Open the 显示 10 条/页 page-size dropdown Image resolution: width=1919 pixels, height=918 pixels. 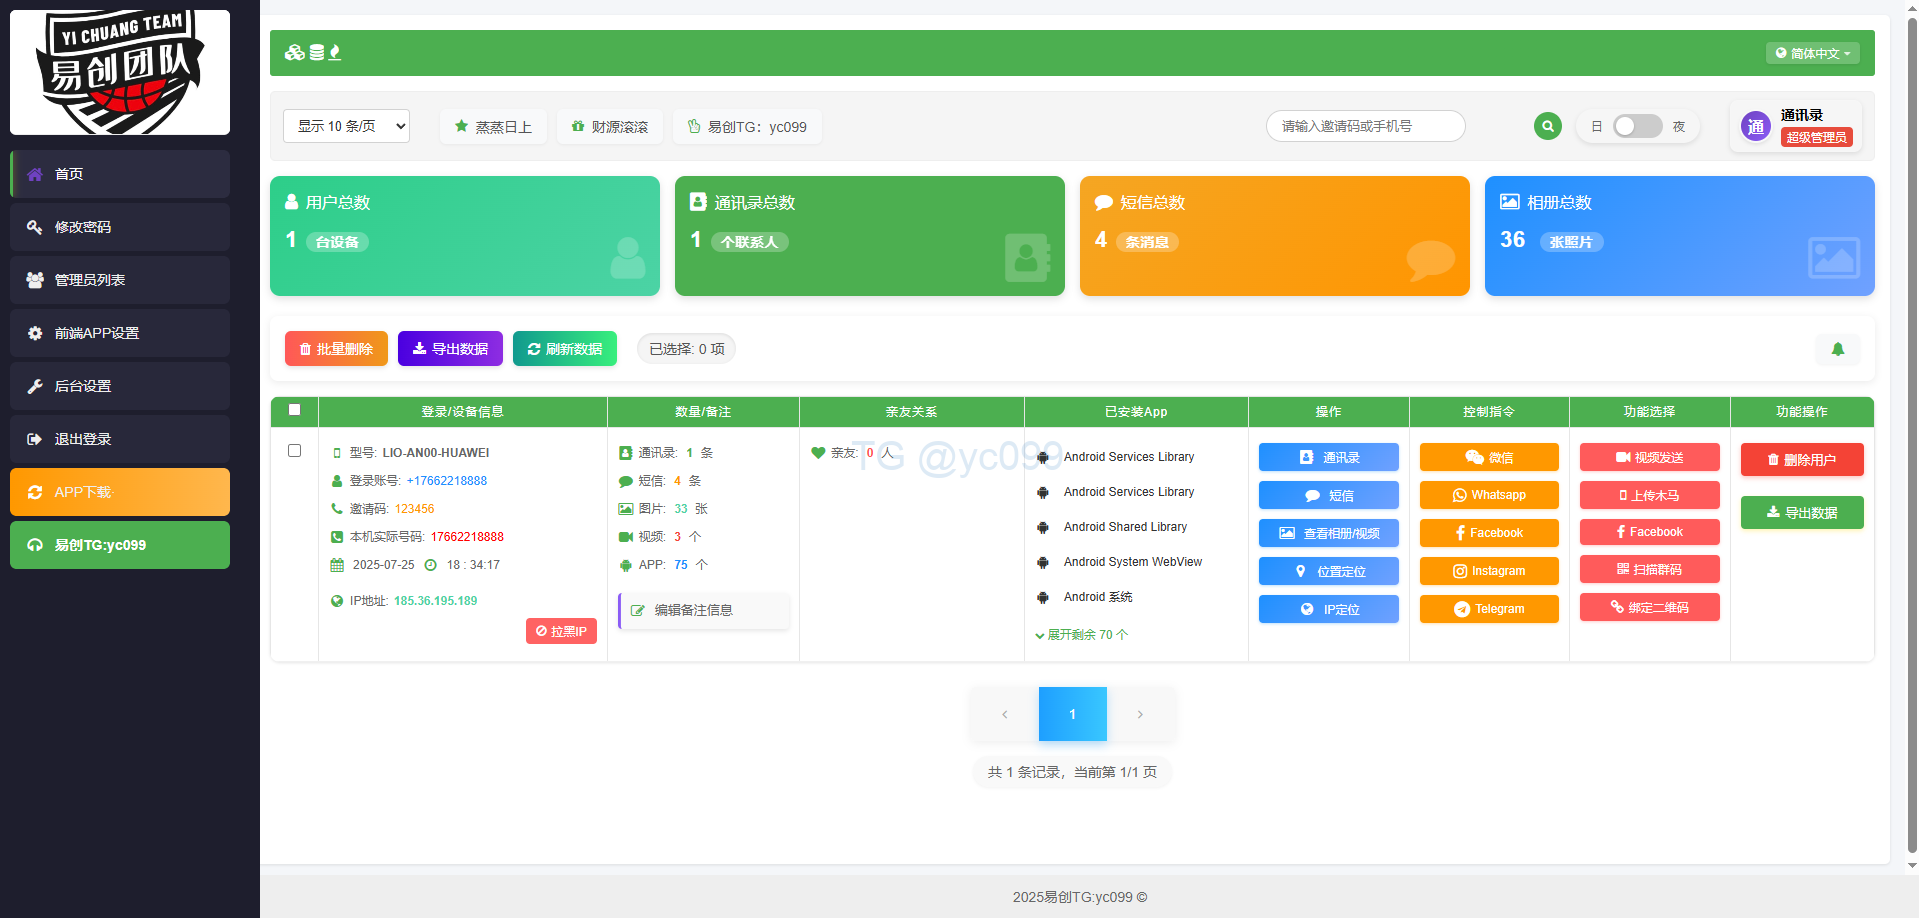tap(345, 126)
